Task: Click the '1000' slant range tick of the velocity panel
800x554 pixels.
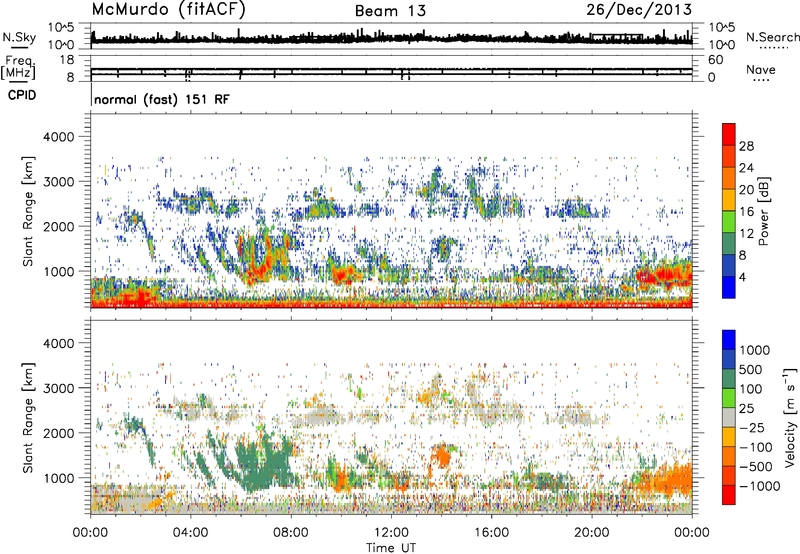Action: [x=58, y=478]
